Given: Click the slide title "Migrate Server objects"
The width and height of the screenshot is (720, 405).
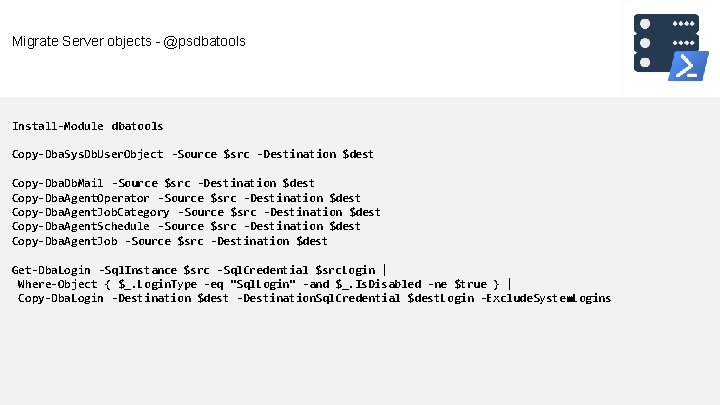Looking at the screenshot, I should click(x=81, y=42).
